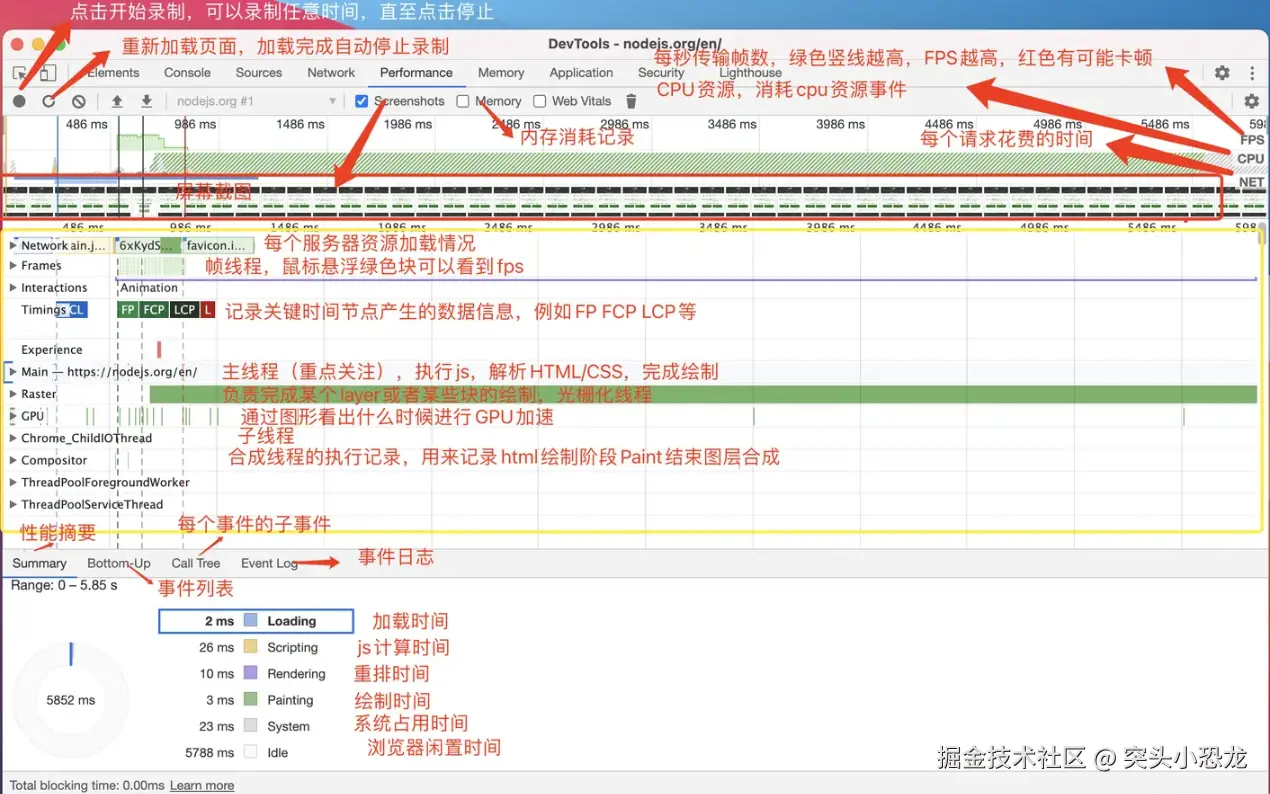
Task: Click the gray System color swatch
Action: click(x=251, y=726)
